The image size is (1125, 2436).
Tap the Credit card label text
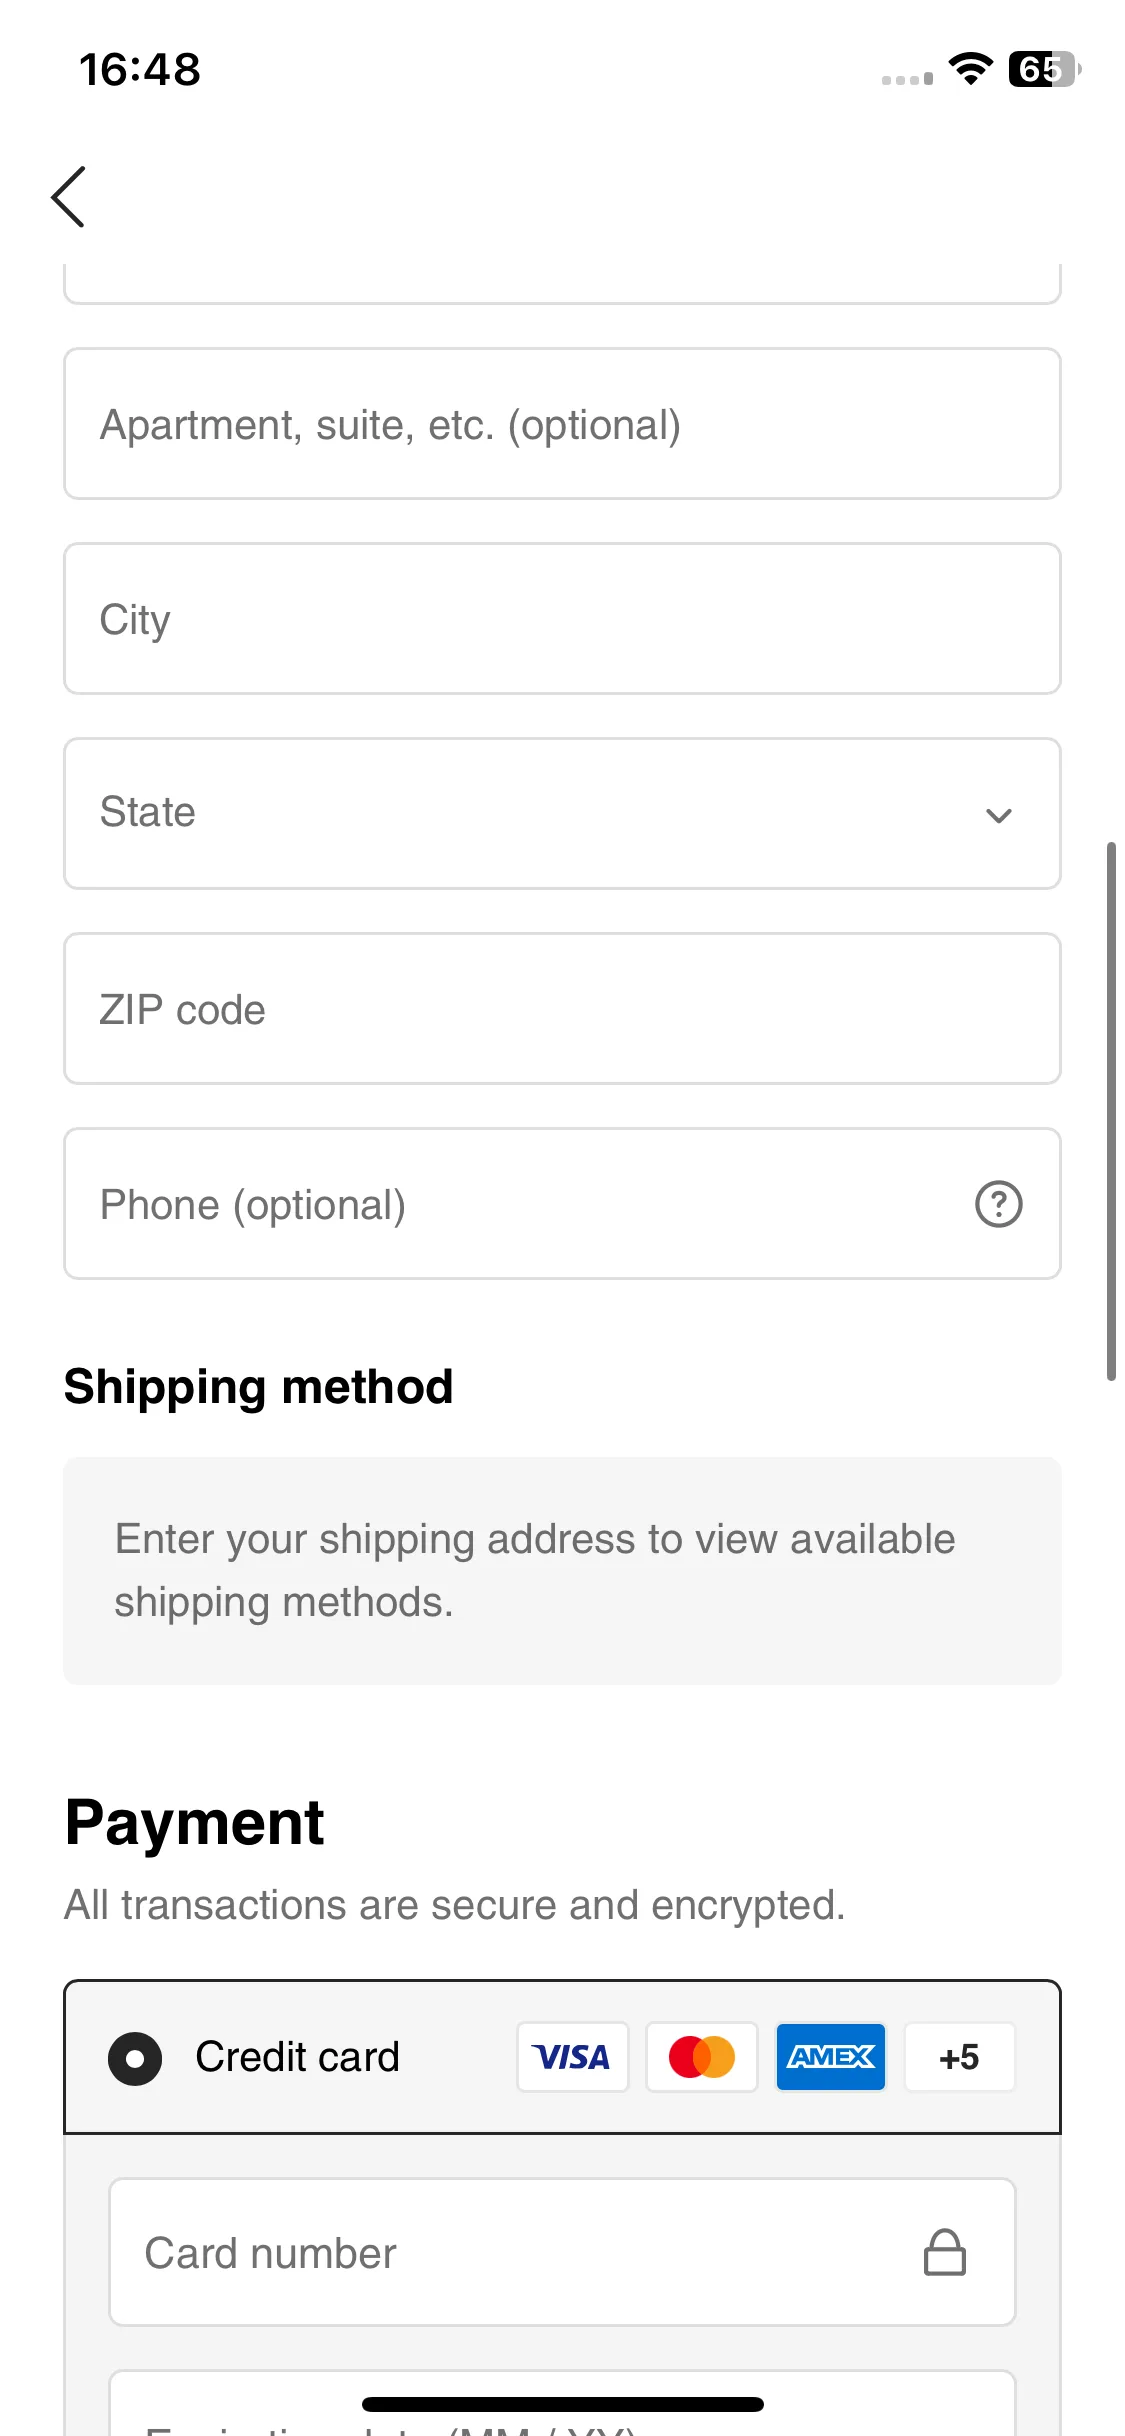click(x=297, y=2057)
